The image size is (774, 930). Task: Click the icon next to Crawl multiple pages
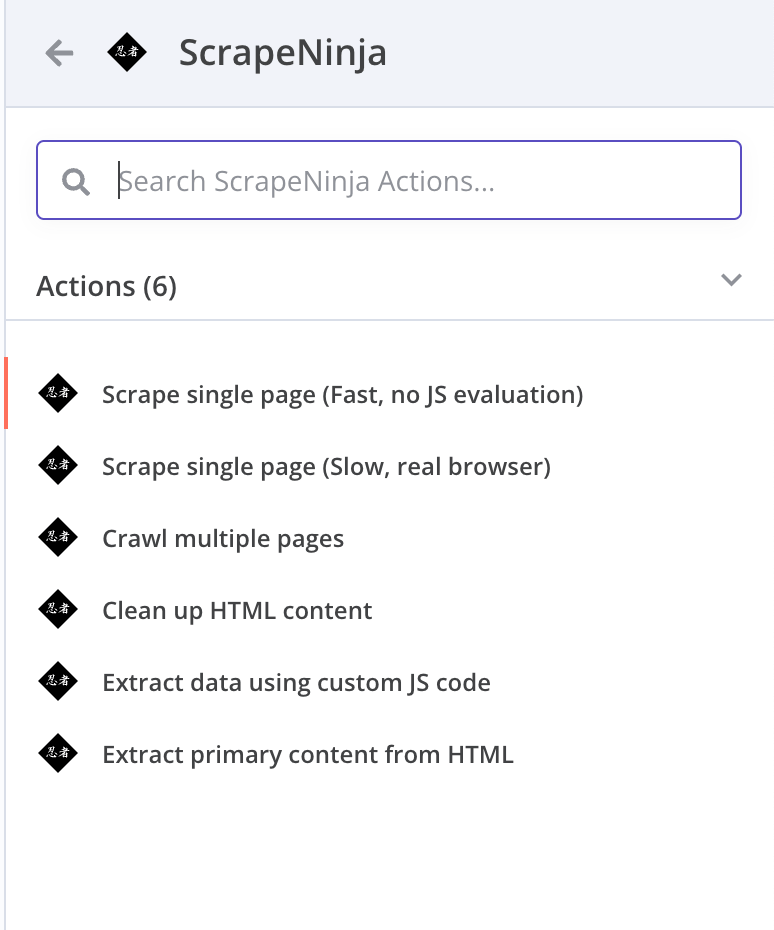[x=58, y=538]
